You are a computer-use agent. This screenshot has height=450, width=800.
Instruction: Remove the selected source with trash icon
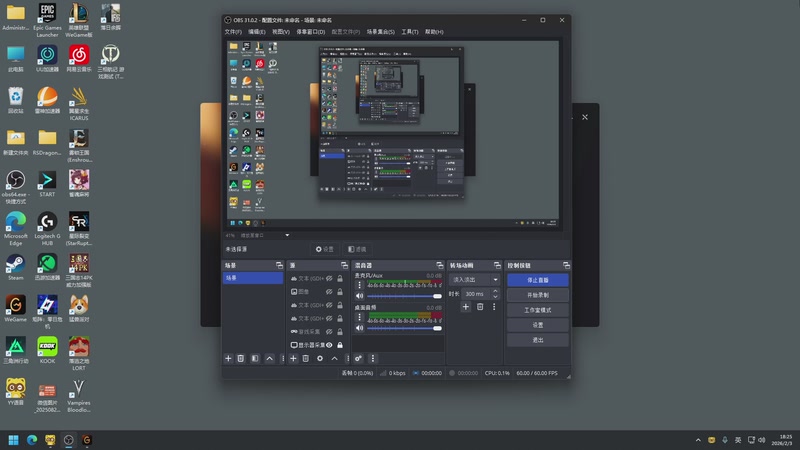tap(306, 359)
